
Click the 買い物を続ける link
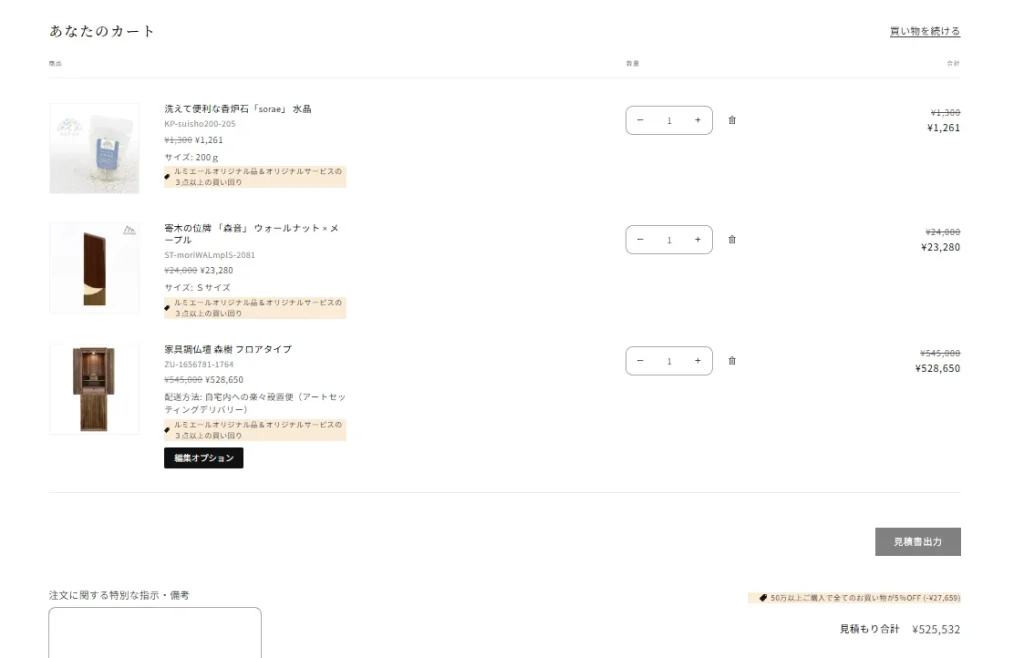(x=924, y=32)
